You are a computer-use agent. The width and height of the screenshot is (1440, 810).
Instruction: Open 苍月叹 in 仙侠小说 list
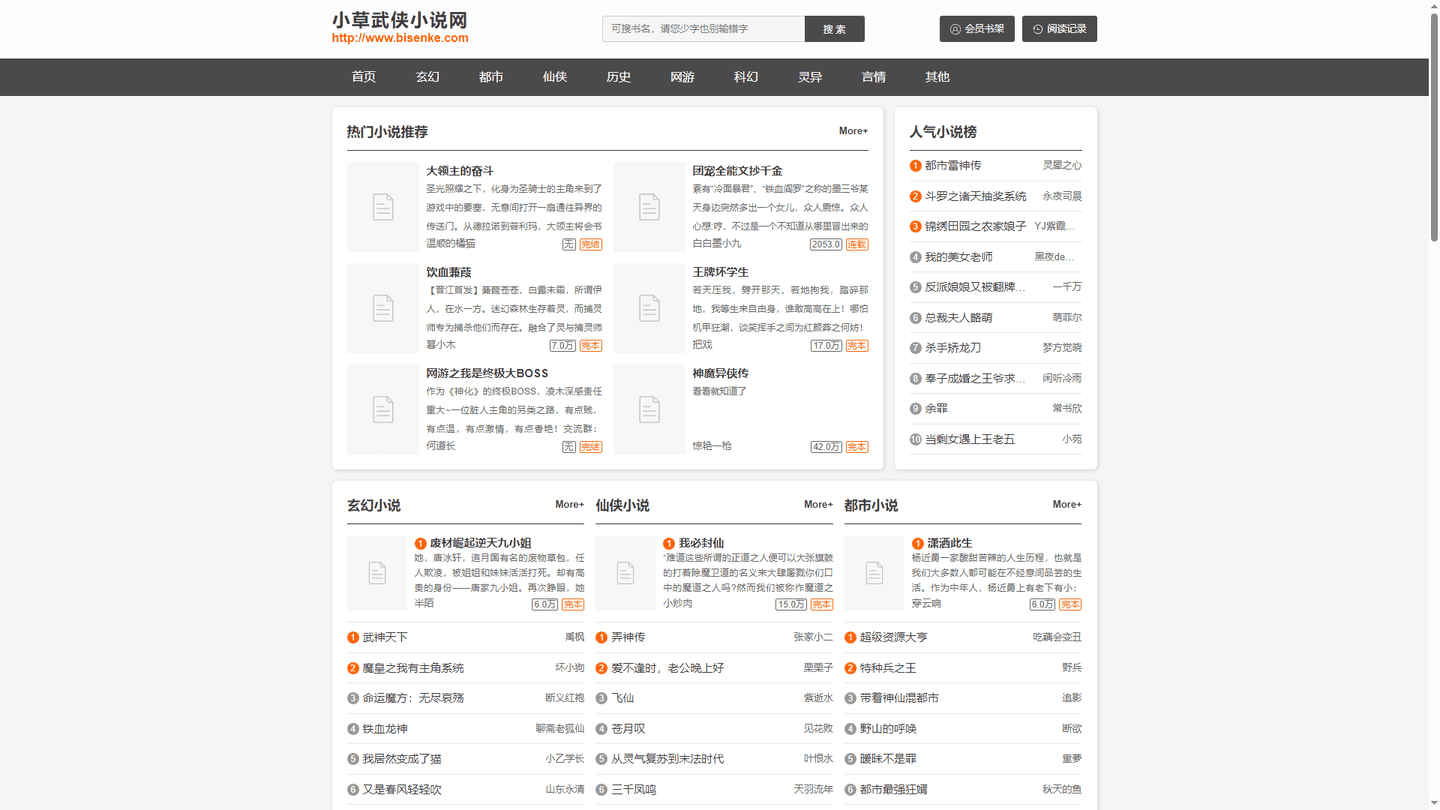pos(628,729)
